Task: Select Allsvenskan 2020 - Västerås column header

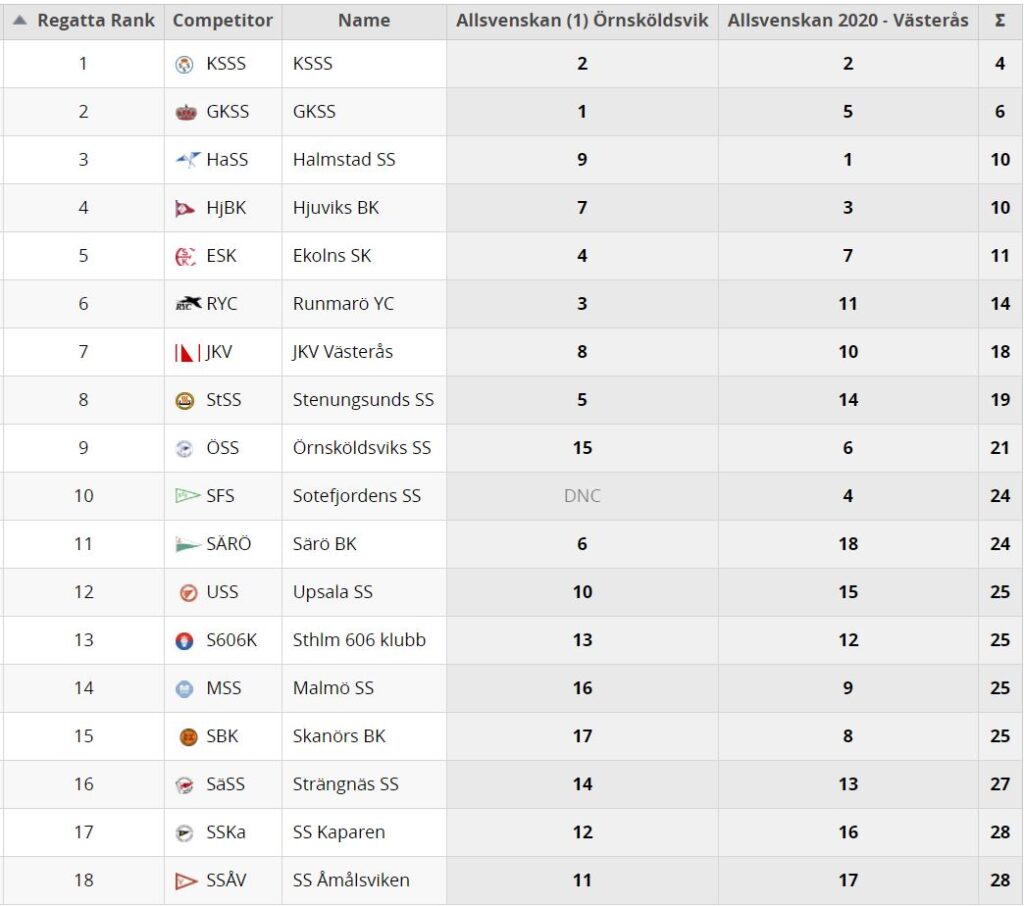Action: (848, 21)
